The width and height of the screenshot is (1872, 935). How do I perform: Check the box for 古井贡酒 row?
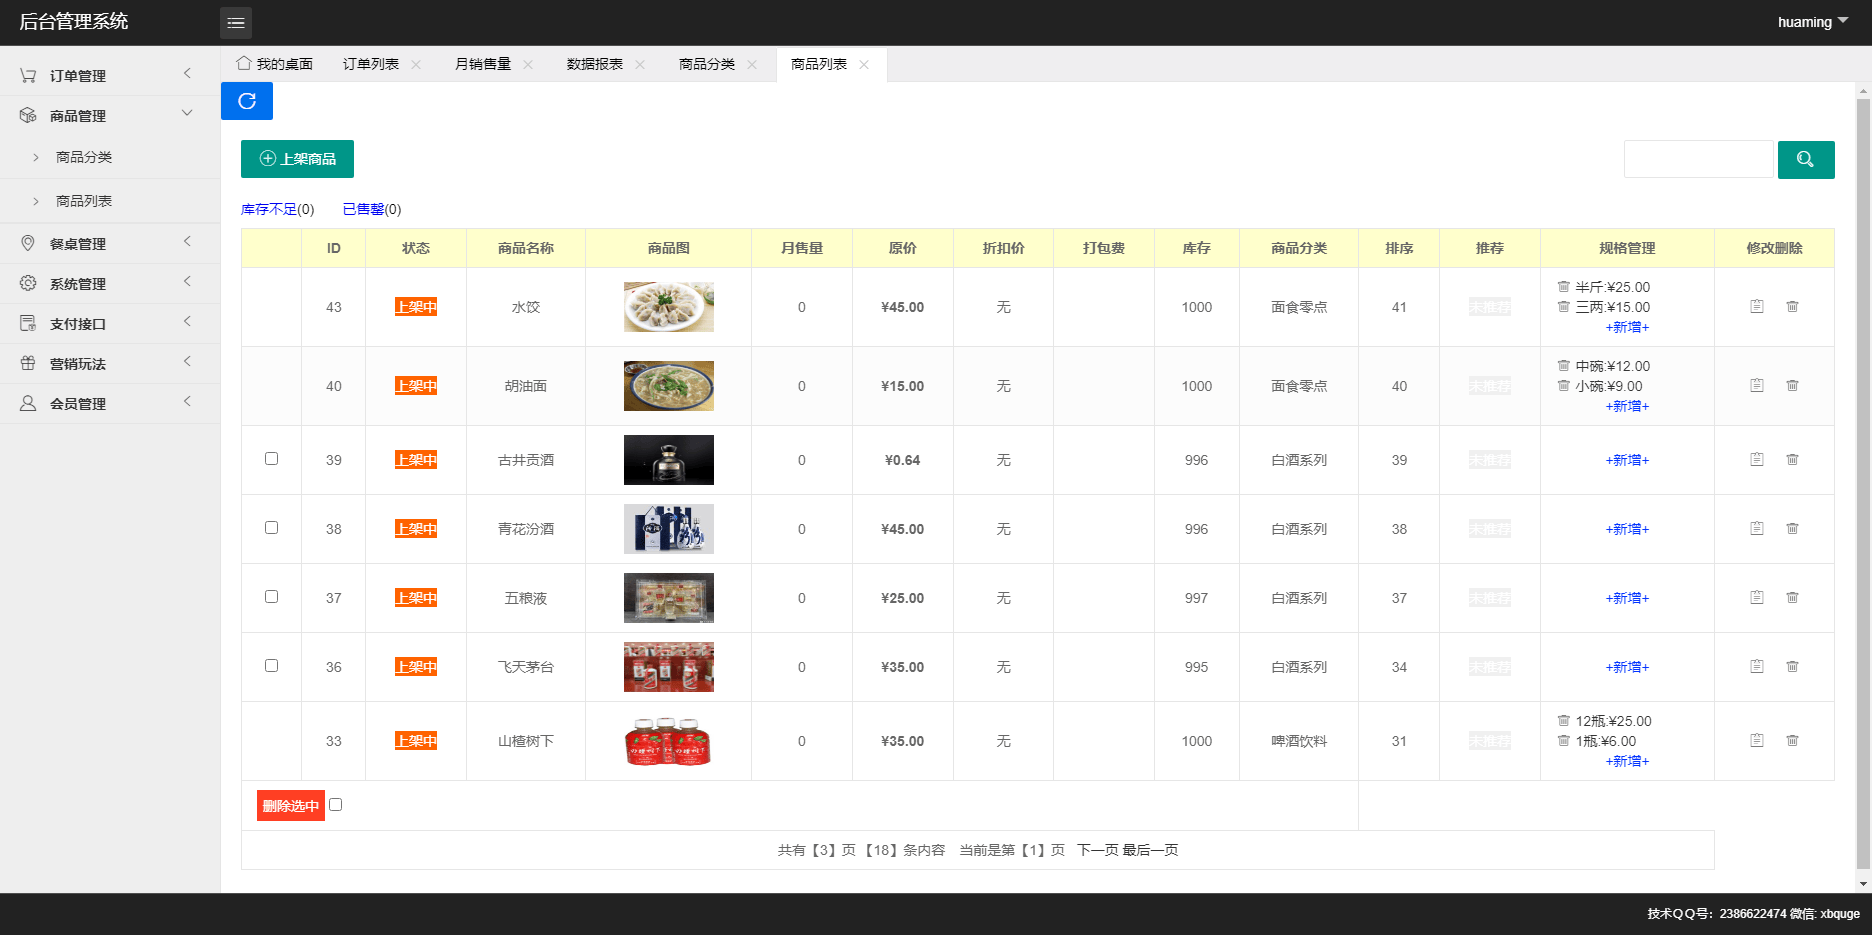tap(271, 459)
